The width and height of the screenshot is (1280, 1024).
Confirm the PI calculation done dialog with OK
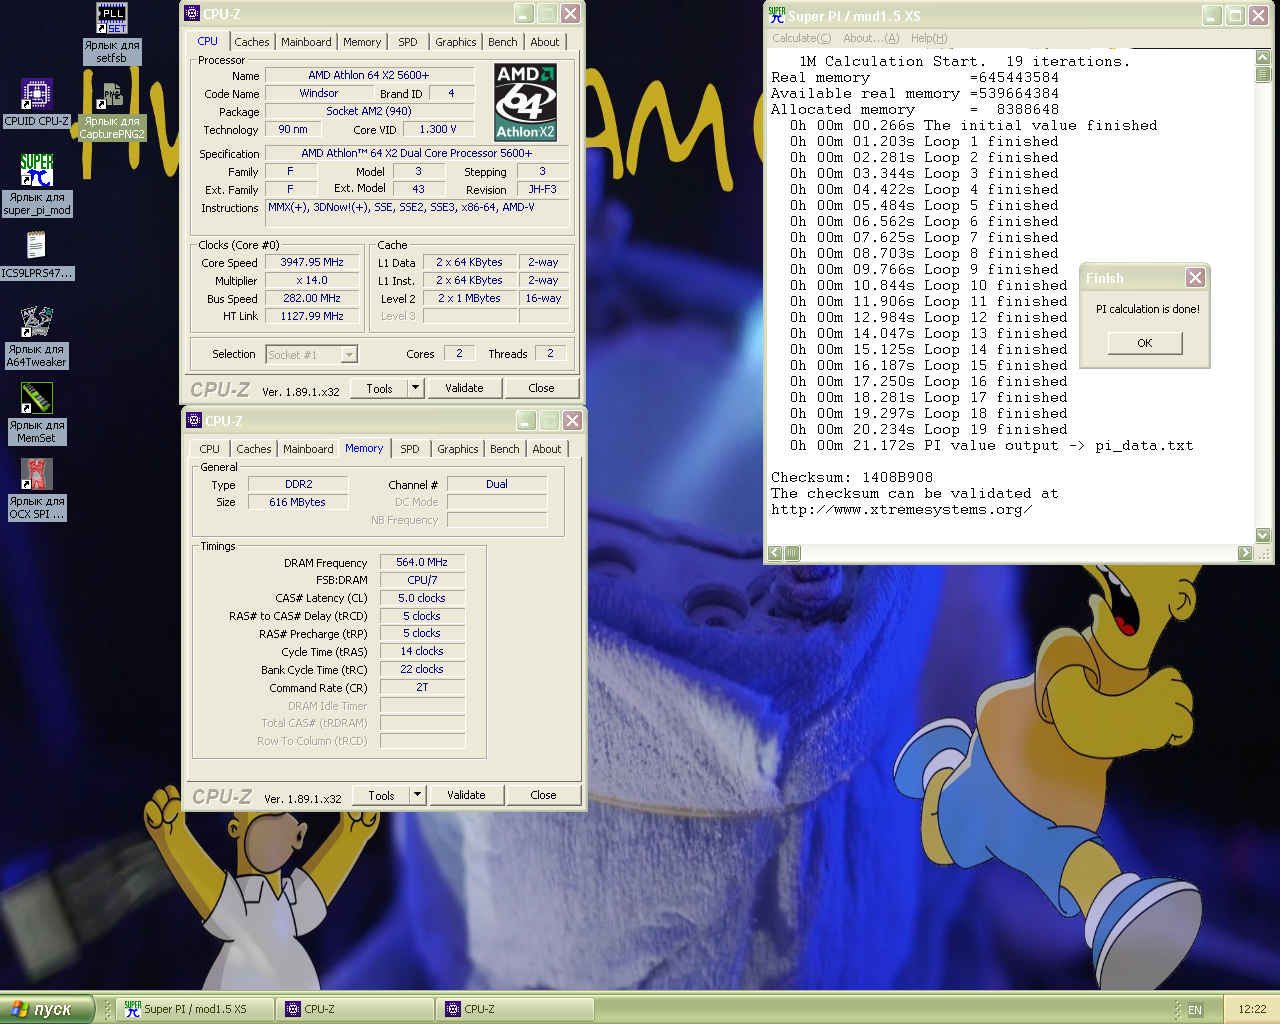coord(1145,343)
